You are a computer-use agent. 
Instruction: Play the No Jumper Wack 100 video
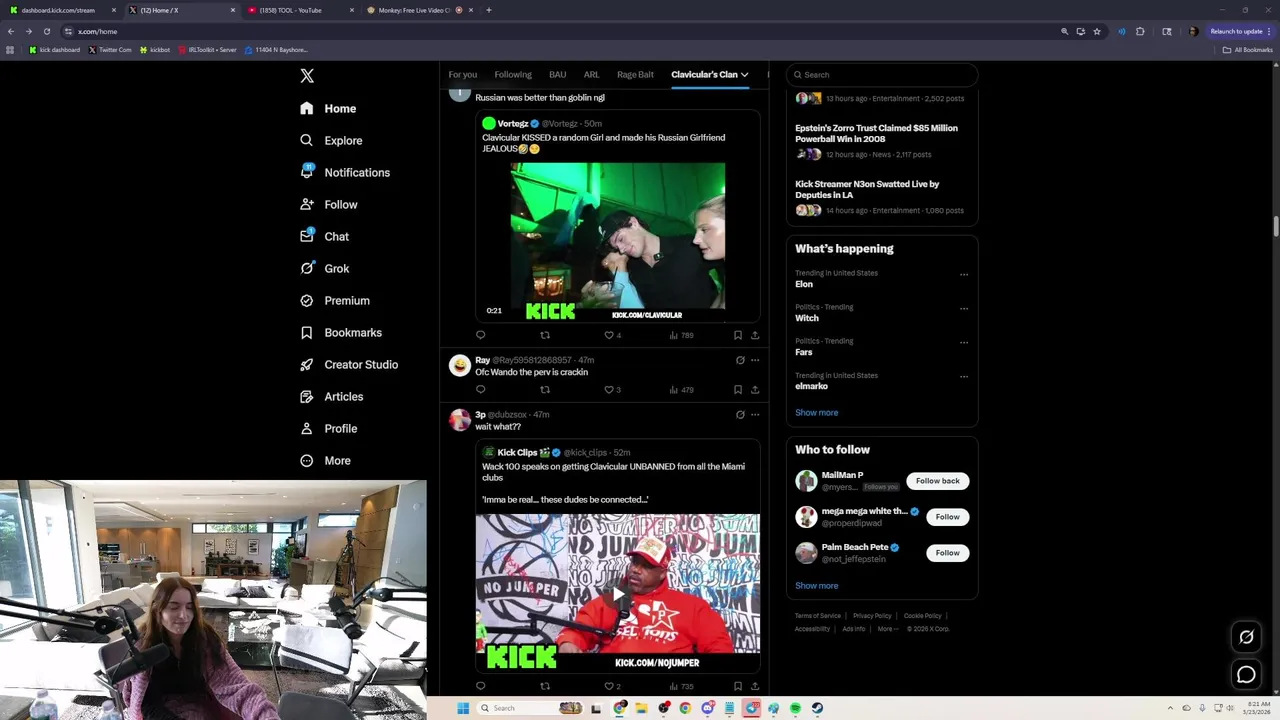[618, 592]
